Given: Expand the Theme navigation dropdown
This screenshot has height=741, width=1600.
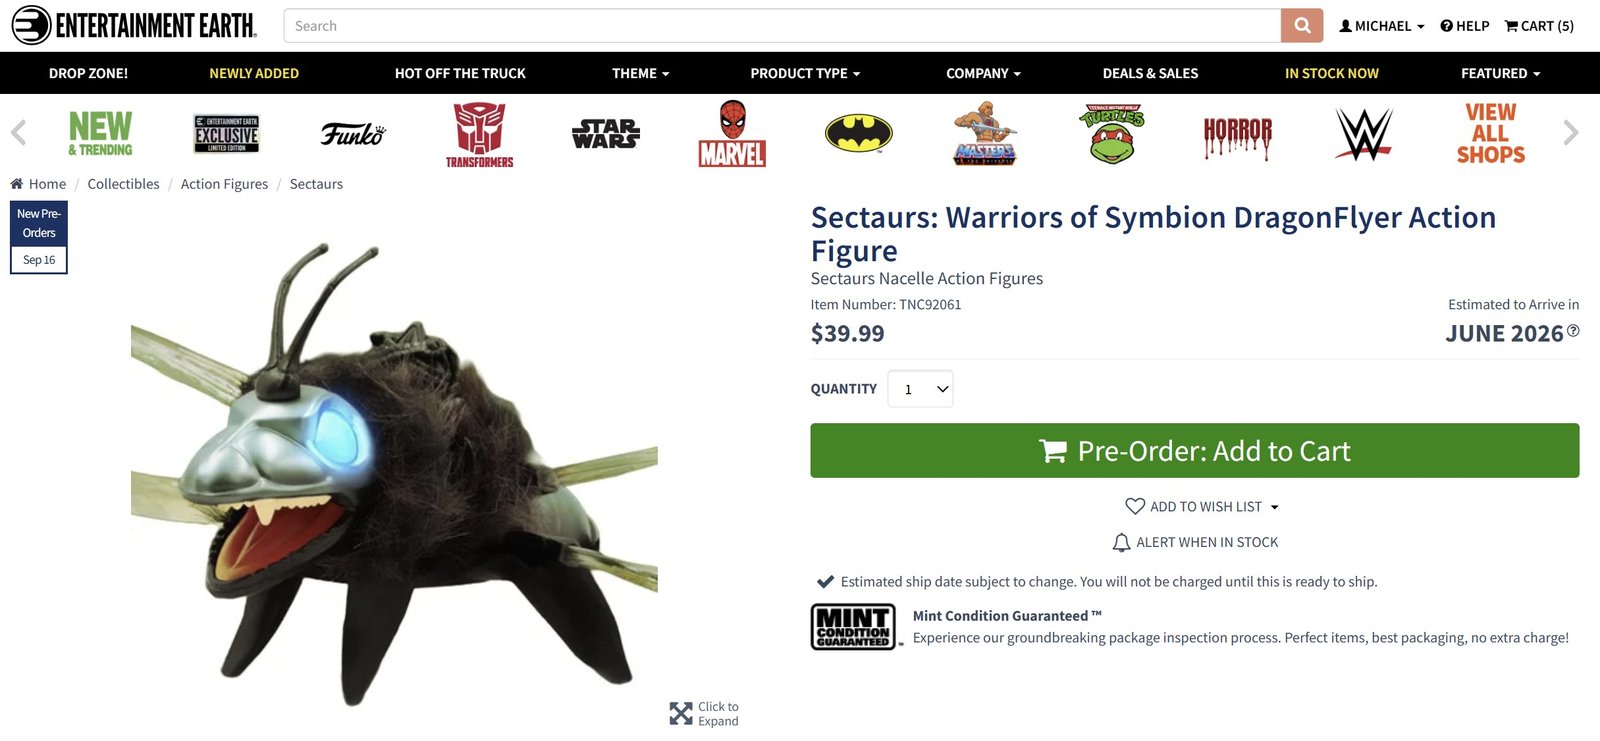Looking at the screenshot, I should point(640,72).
